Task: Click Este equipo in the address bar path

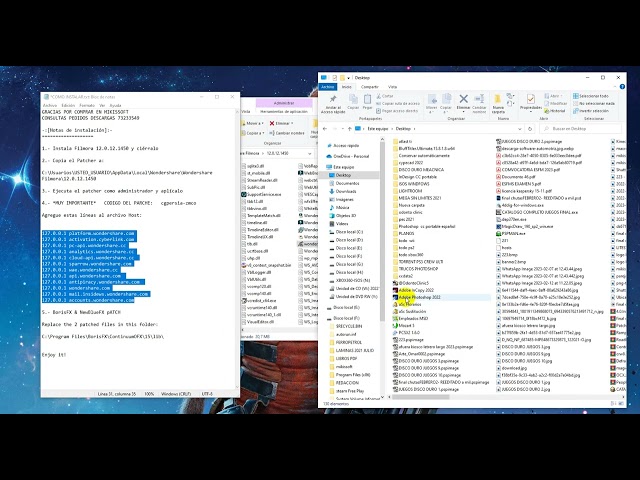Action: pyautogui.click(x=378, y=129)
